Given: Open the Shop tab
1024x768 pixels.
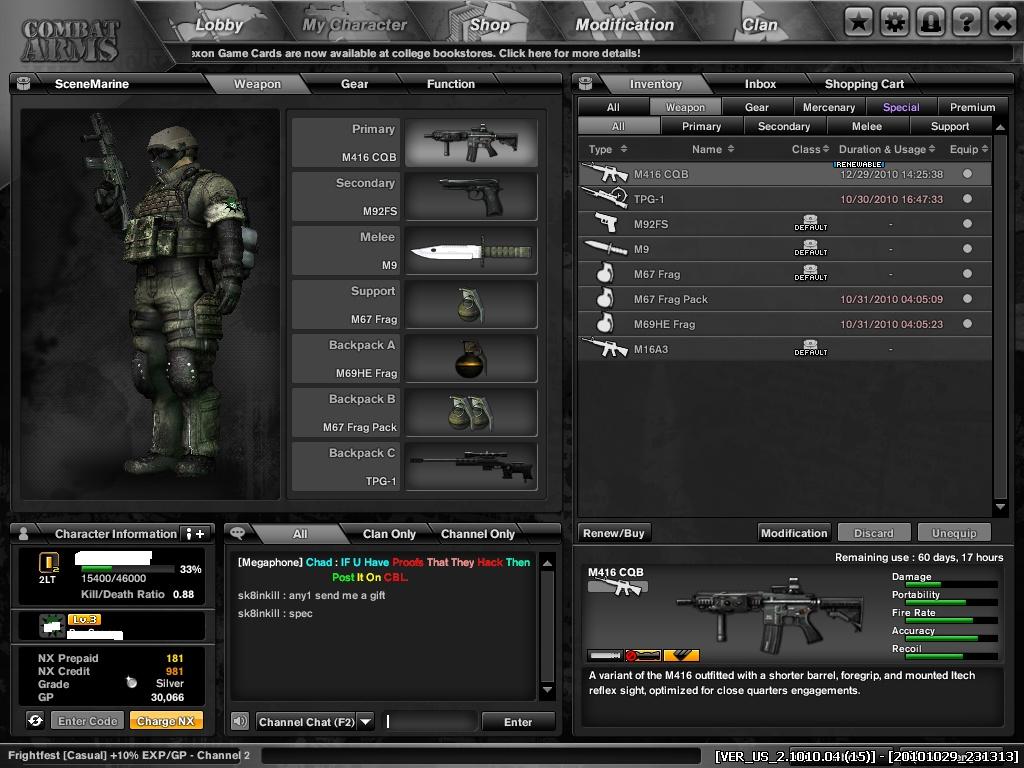Looking at the screenshot, I should pos(490,25).
